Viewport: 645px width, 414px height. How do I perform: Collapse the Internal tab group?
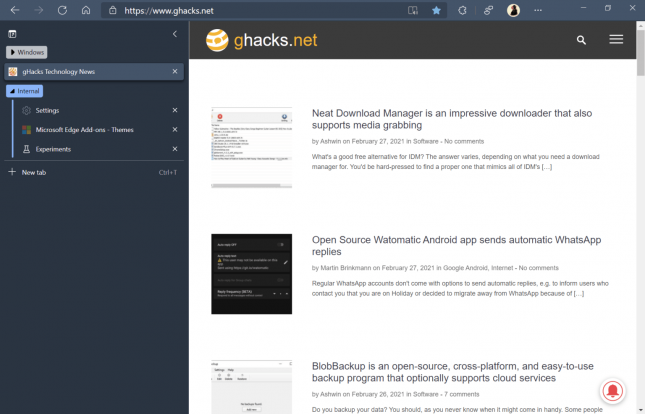(x=24, y=91)
